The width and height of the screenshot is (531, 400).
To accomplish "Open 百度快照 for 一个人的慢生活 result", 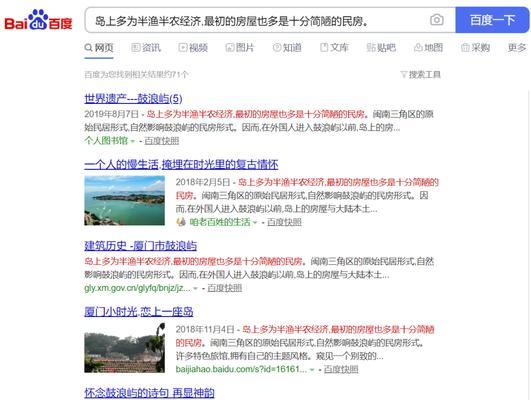I will point(284,222).
